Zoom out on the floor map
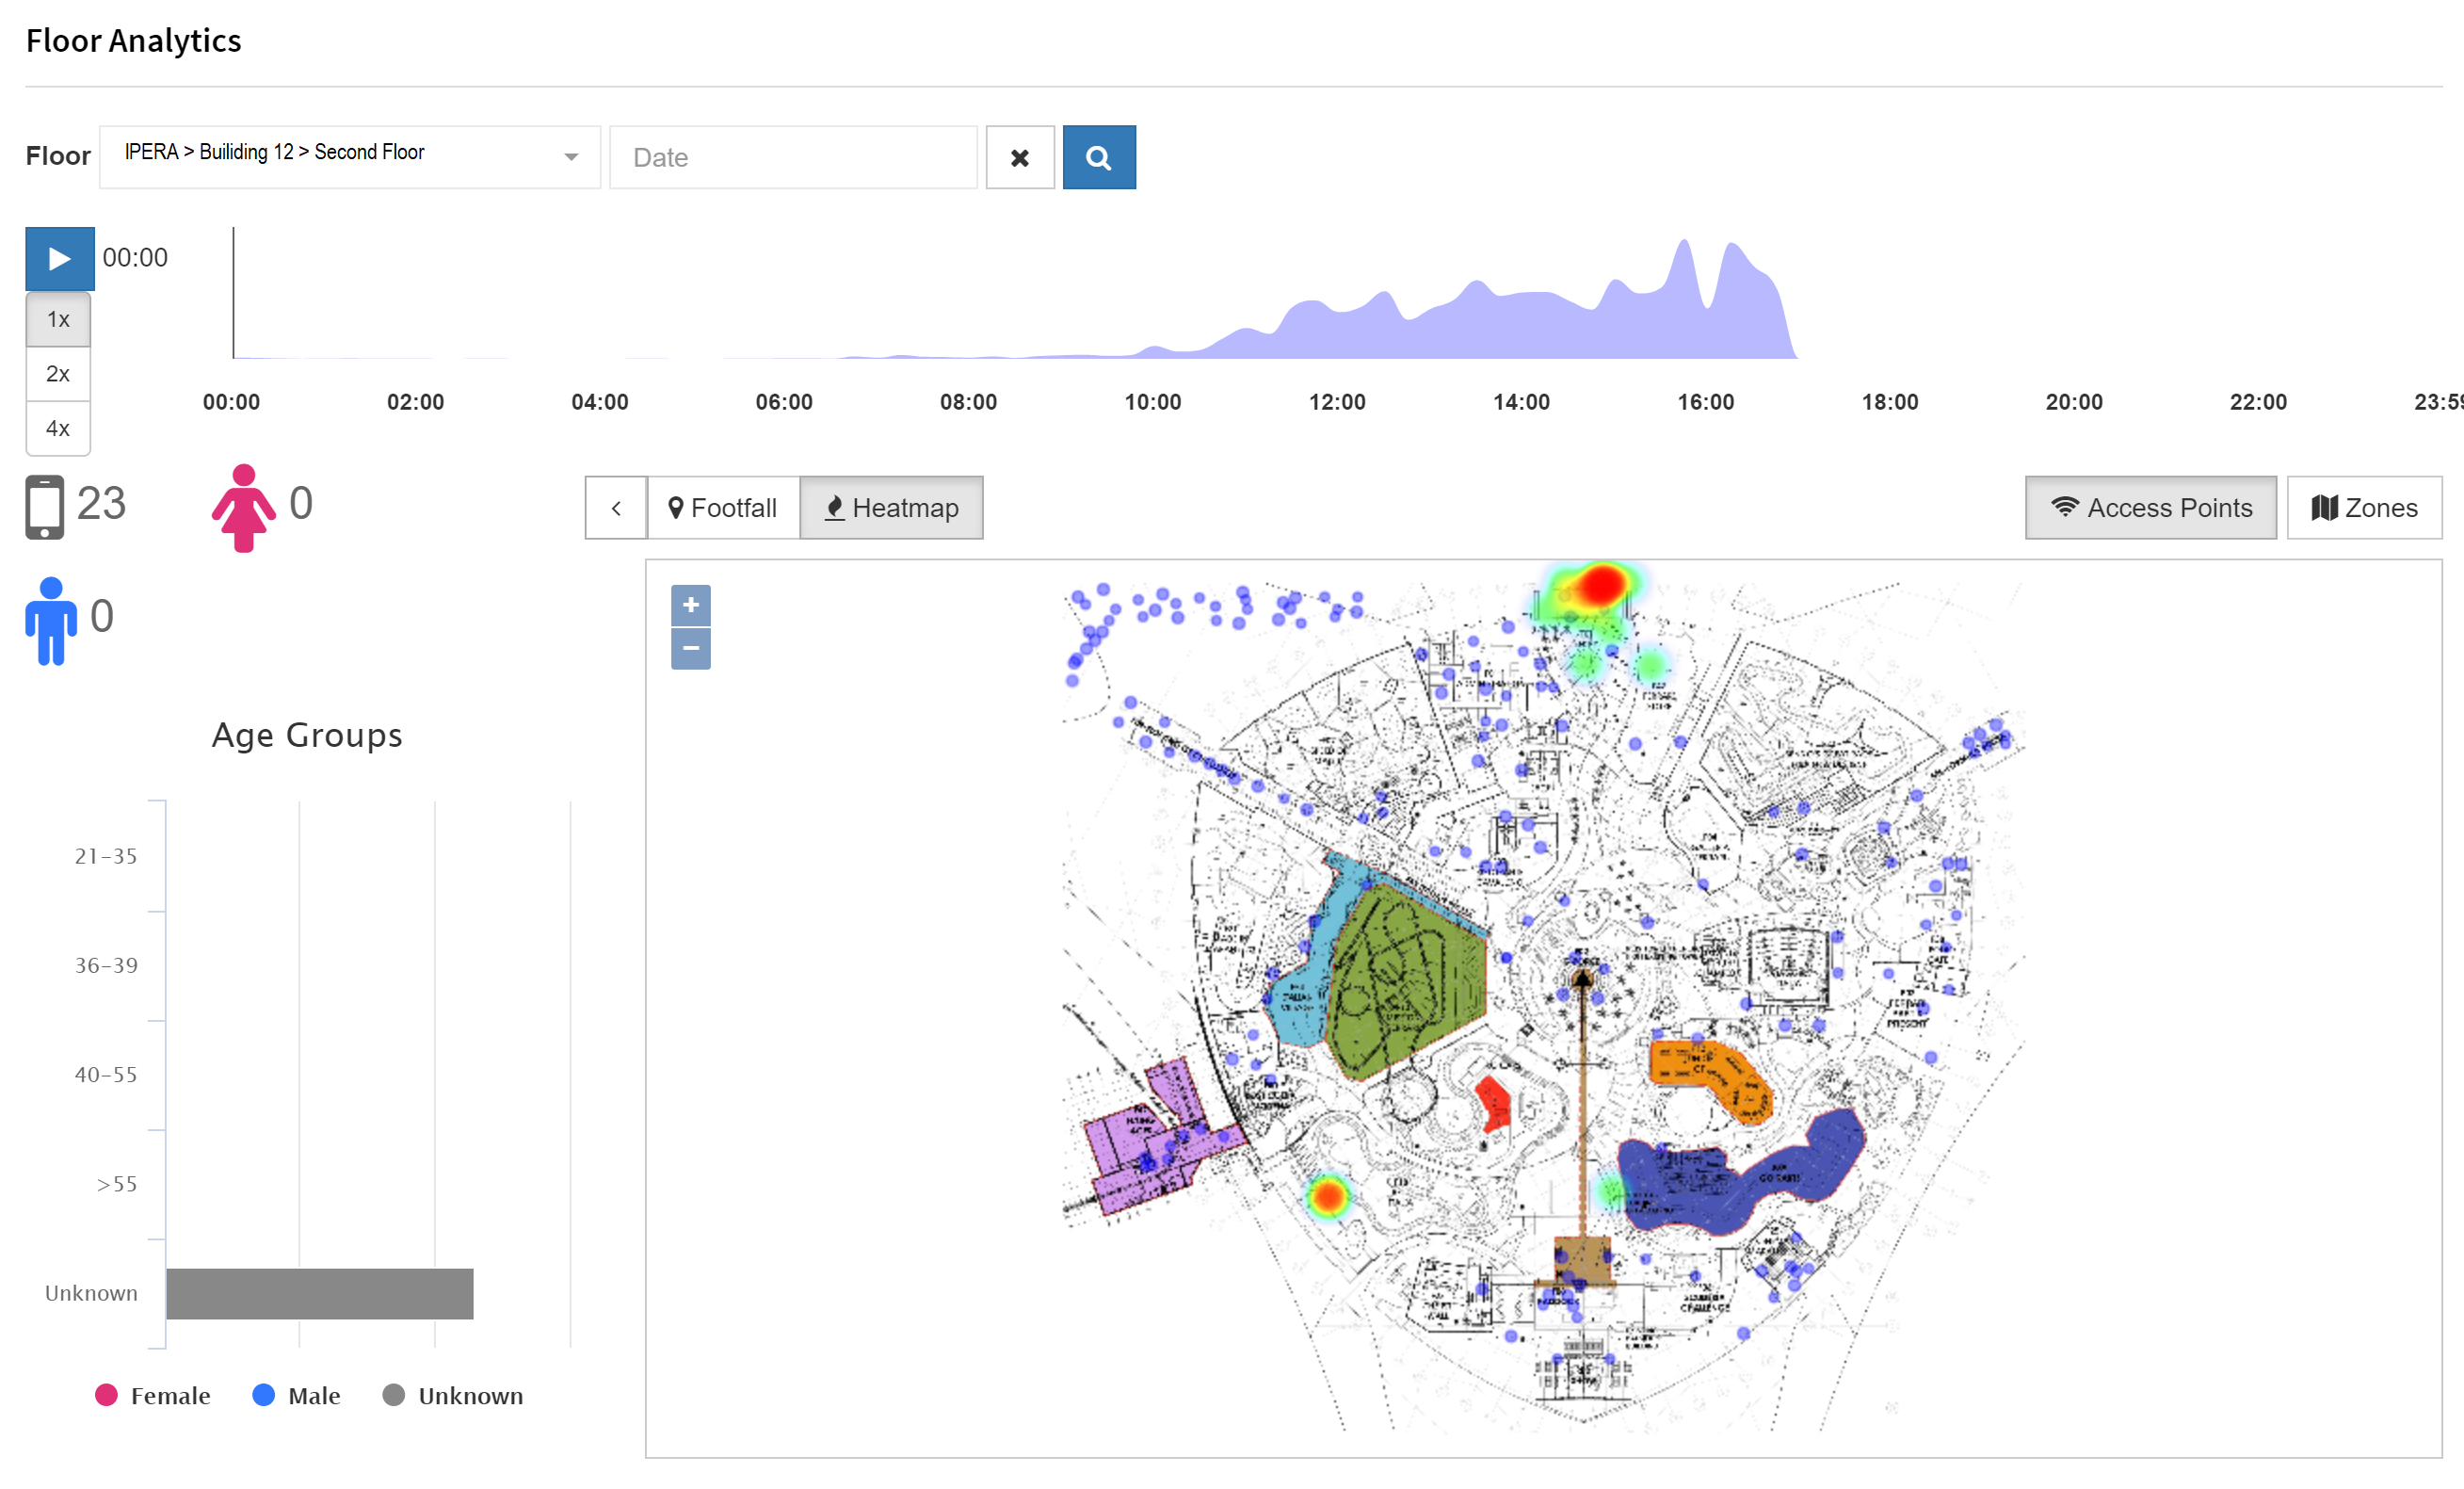 [690, 649]
